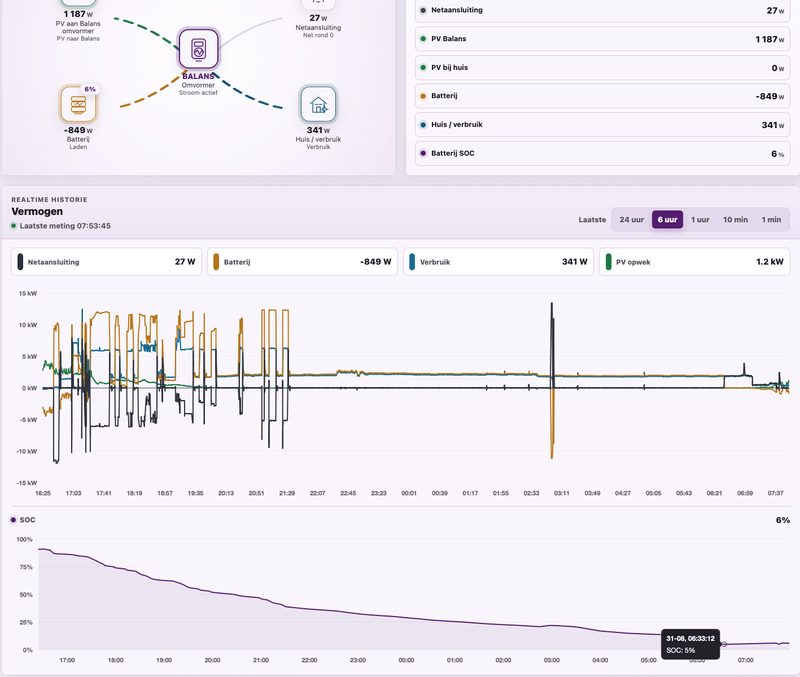Click the battery icon in the flow diagram
Image resolution: width=800 pixels, height=677 pixels.
tap(78, 104)
